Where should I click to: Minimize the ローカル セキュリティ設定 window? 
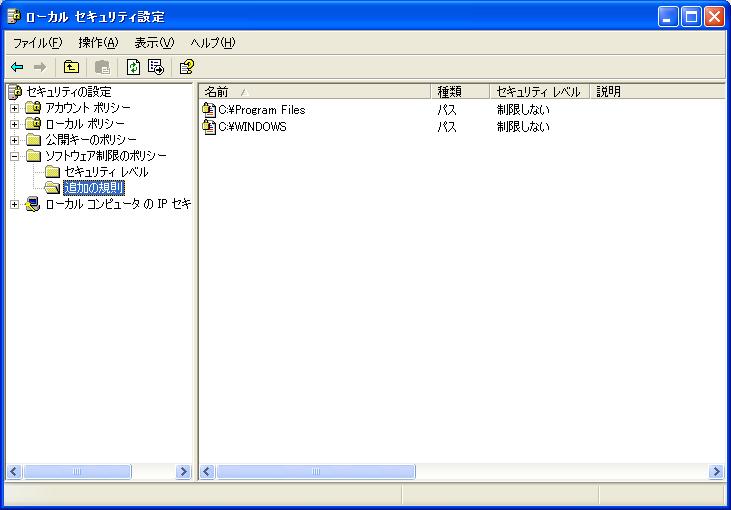click(x=668, y=17)
